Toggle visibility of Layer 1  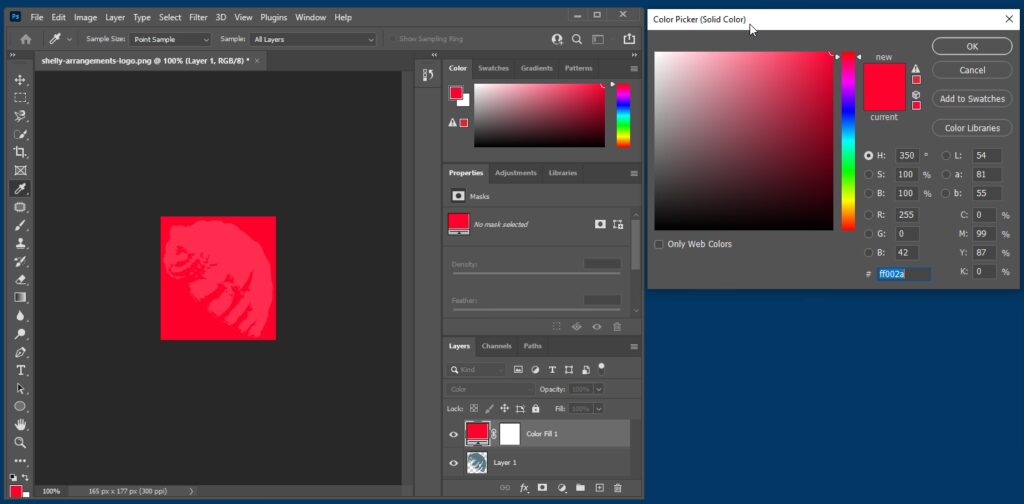(454, 463)
